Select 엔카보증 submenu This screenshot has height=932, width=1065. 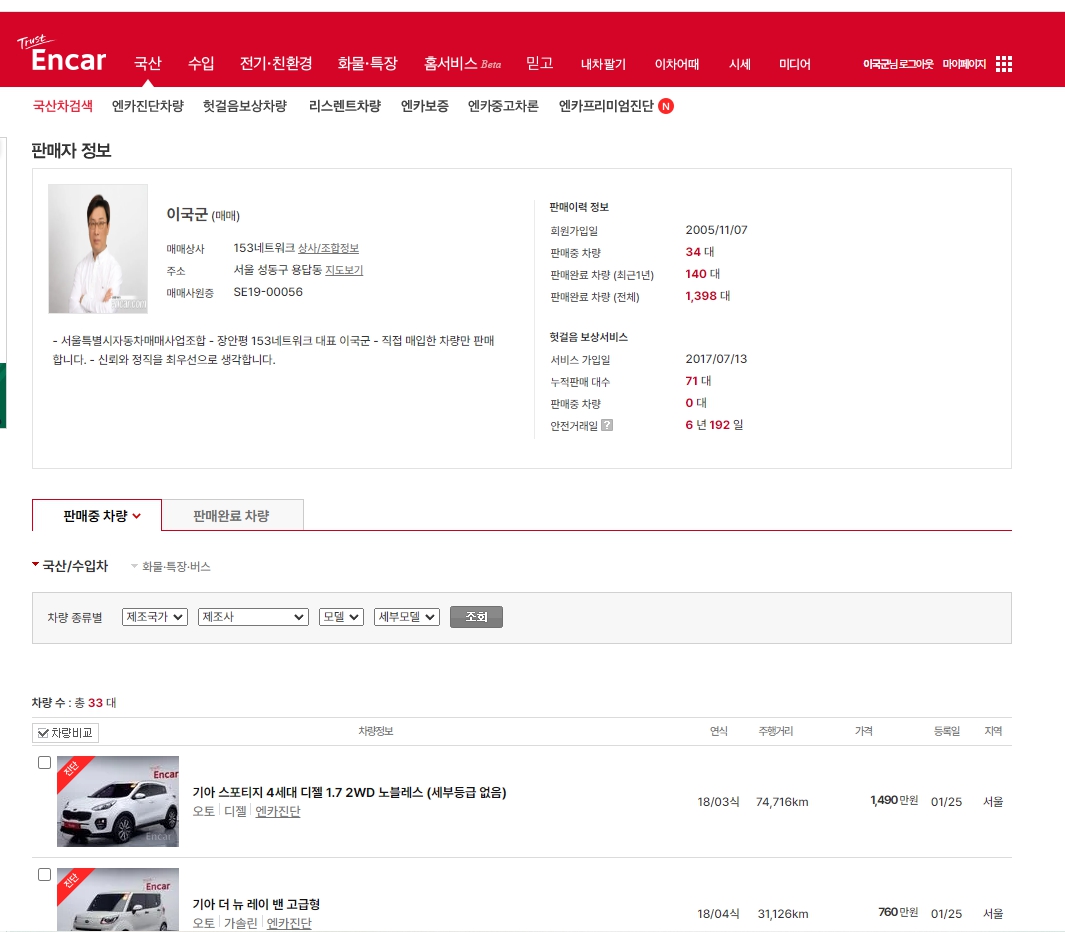coord(425,106)
